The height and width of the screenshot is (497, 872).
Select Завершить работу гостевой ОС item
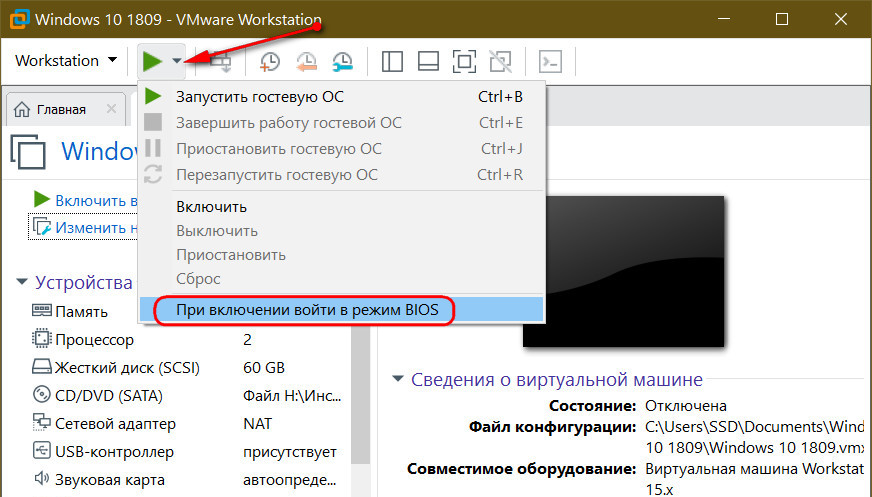tap(341, 122)
